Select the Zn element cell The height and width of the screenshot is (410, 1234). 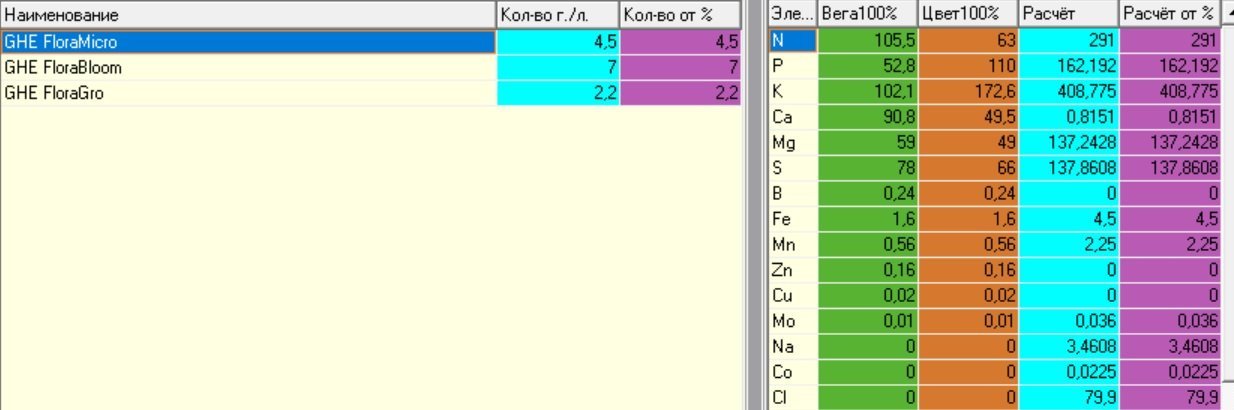(x=792, y=270)
